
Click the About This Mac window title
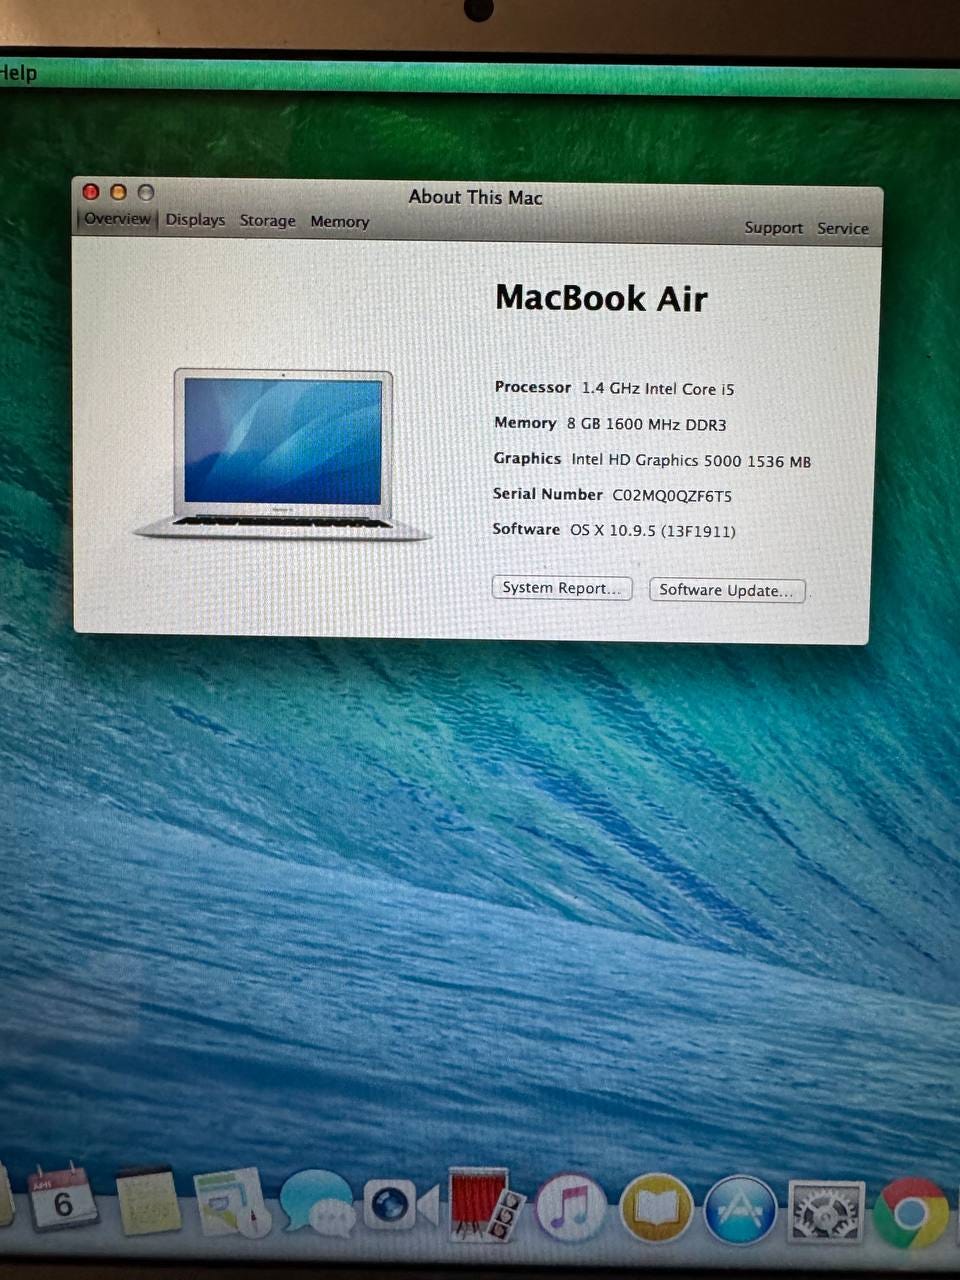coord(475,197)
